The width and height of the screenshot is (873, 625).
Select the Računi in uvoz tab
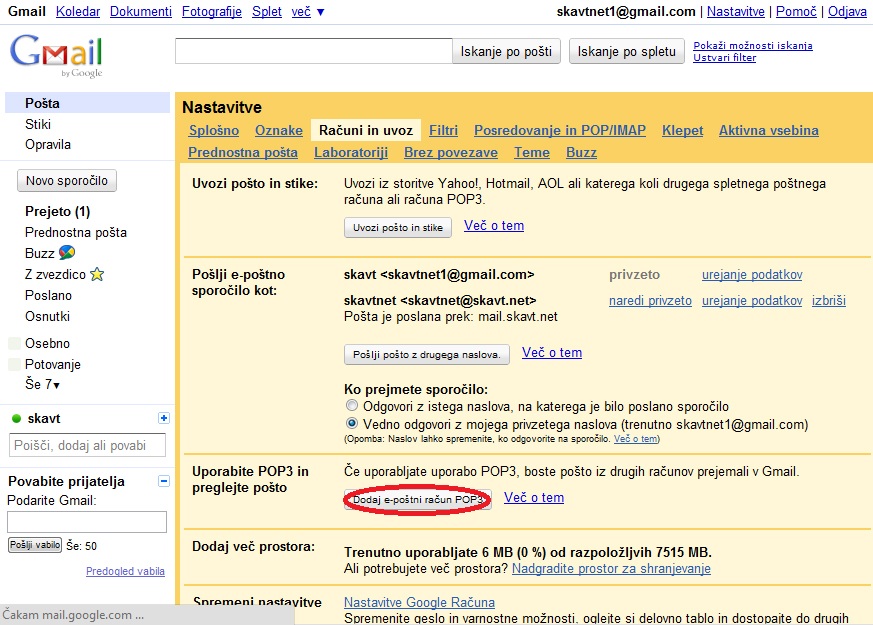coord(366,130)
